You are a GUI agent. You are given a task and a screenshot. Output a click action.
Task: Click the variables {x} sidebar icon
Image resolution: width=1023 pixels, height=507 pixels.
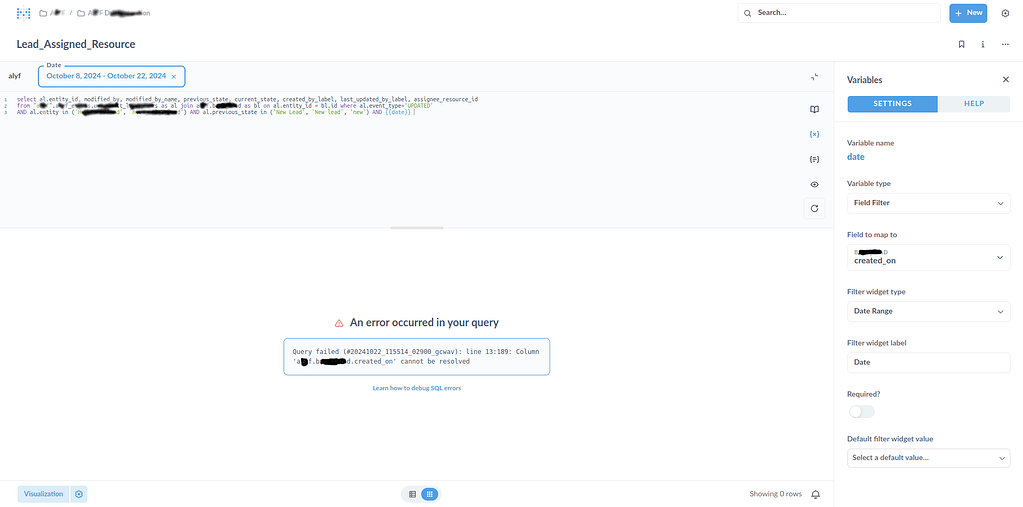(x=814, y=134)
